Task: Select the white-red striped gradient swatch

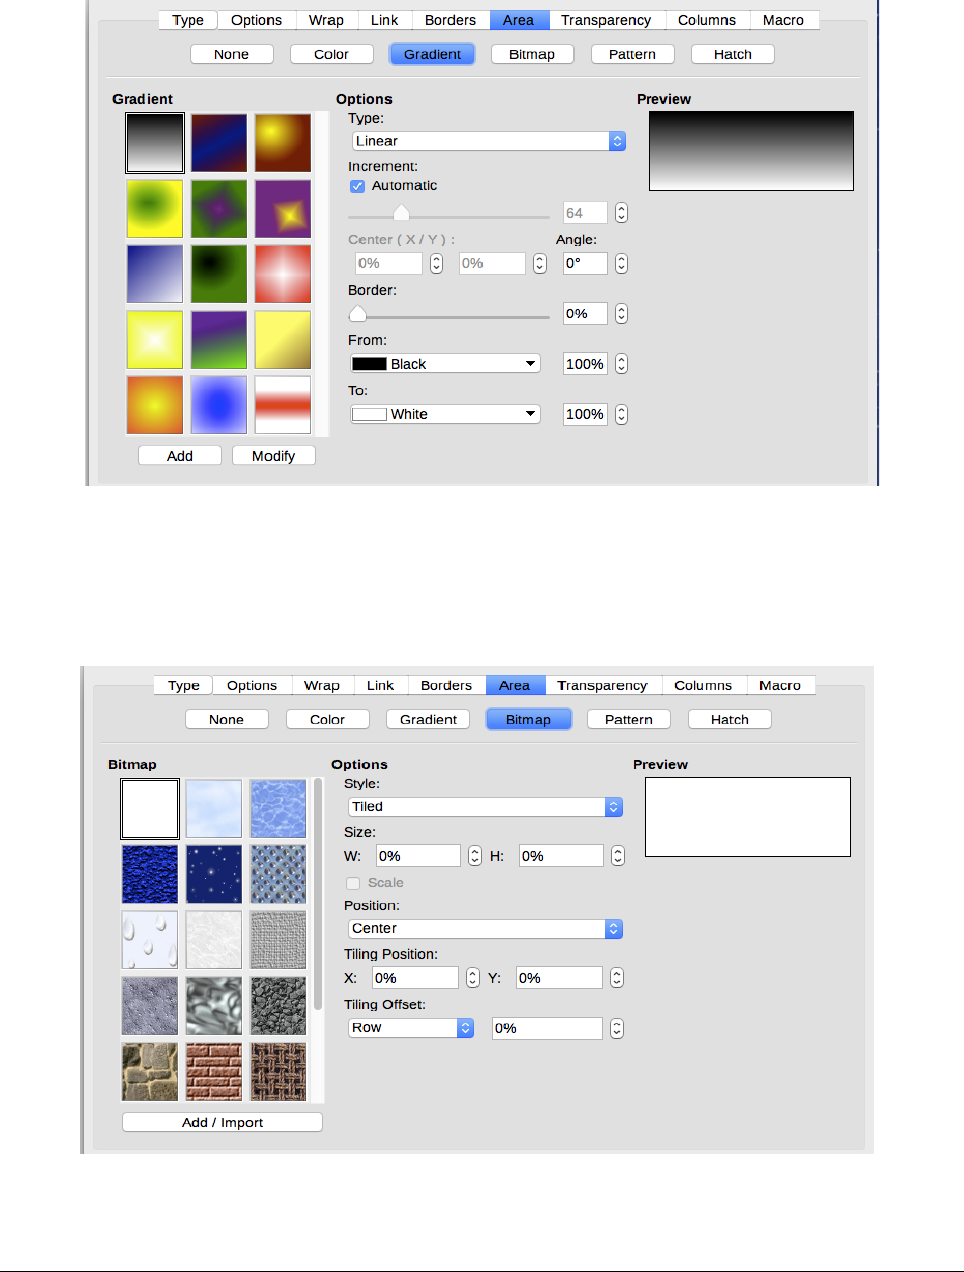Action: pos(283,405)
